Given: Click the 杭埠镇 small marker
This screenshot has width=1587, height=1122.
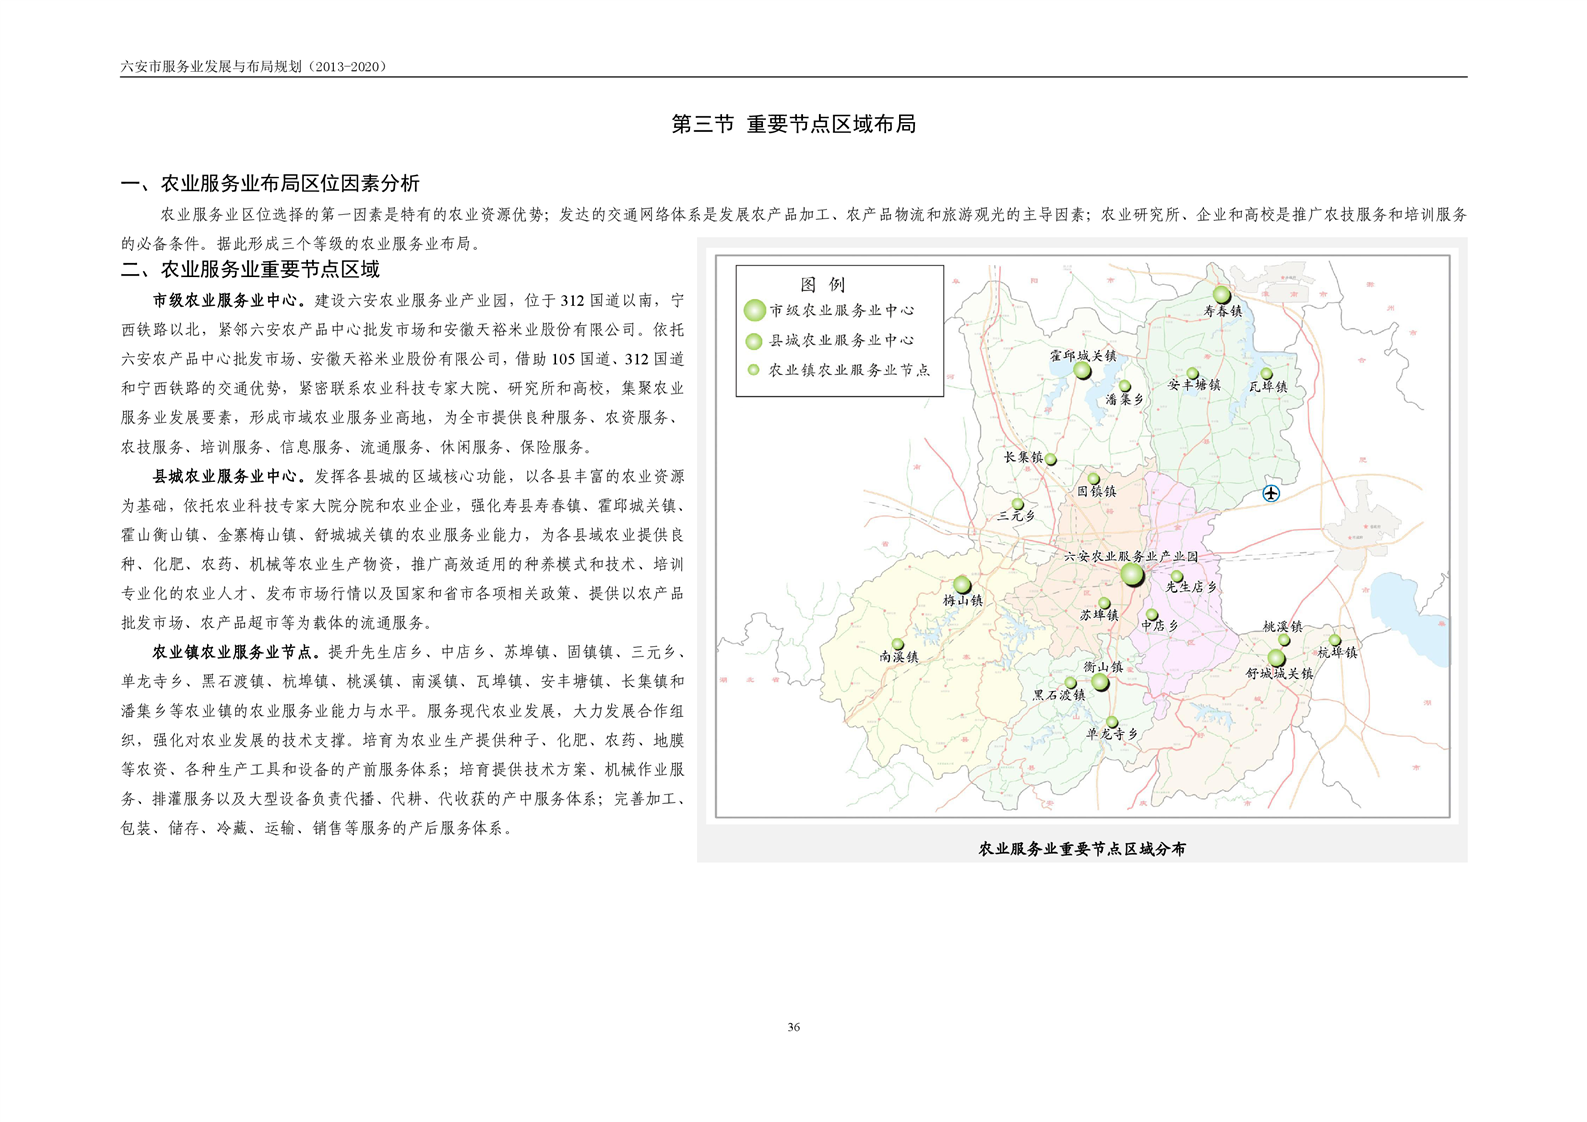Looking at the screenshot, I should [x=1335, y=640].
